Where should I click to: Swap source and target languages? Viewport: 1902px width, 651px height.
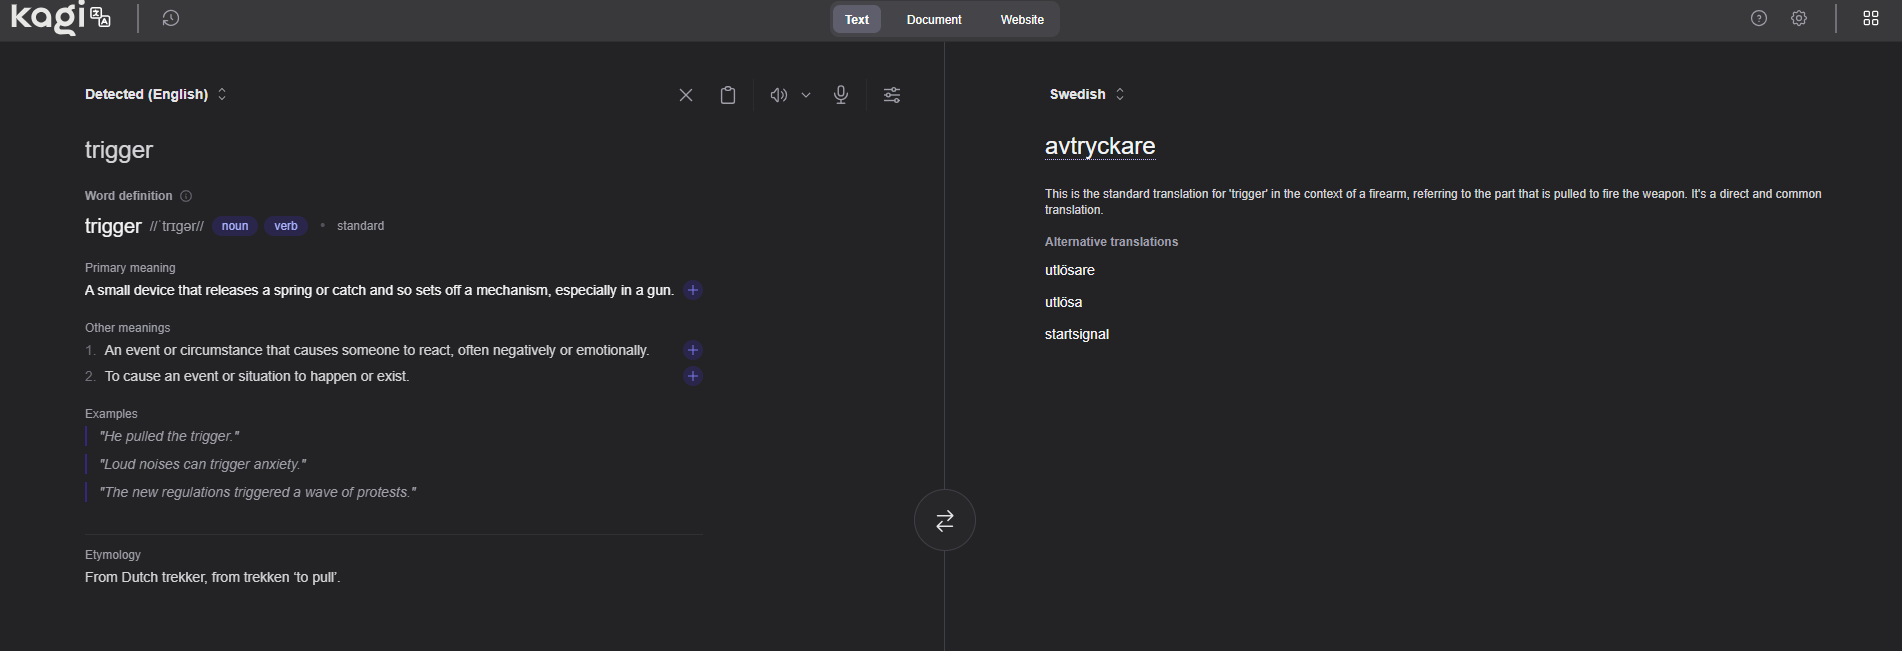(x=944, y=520)
